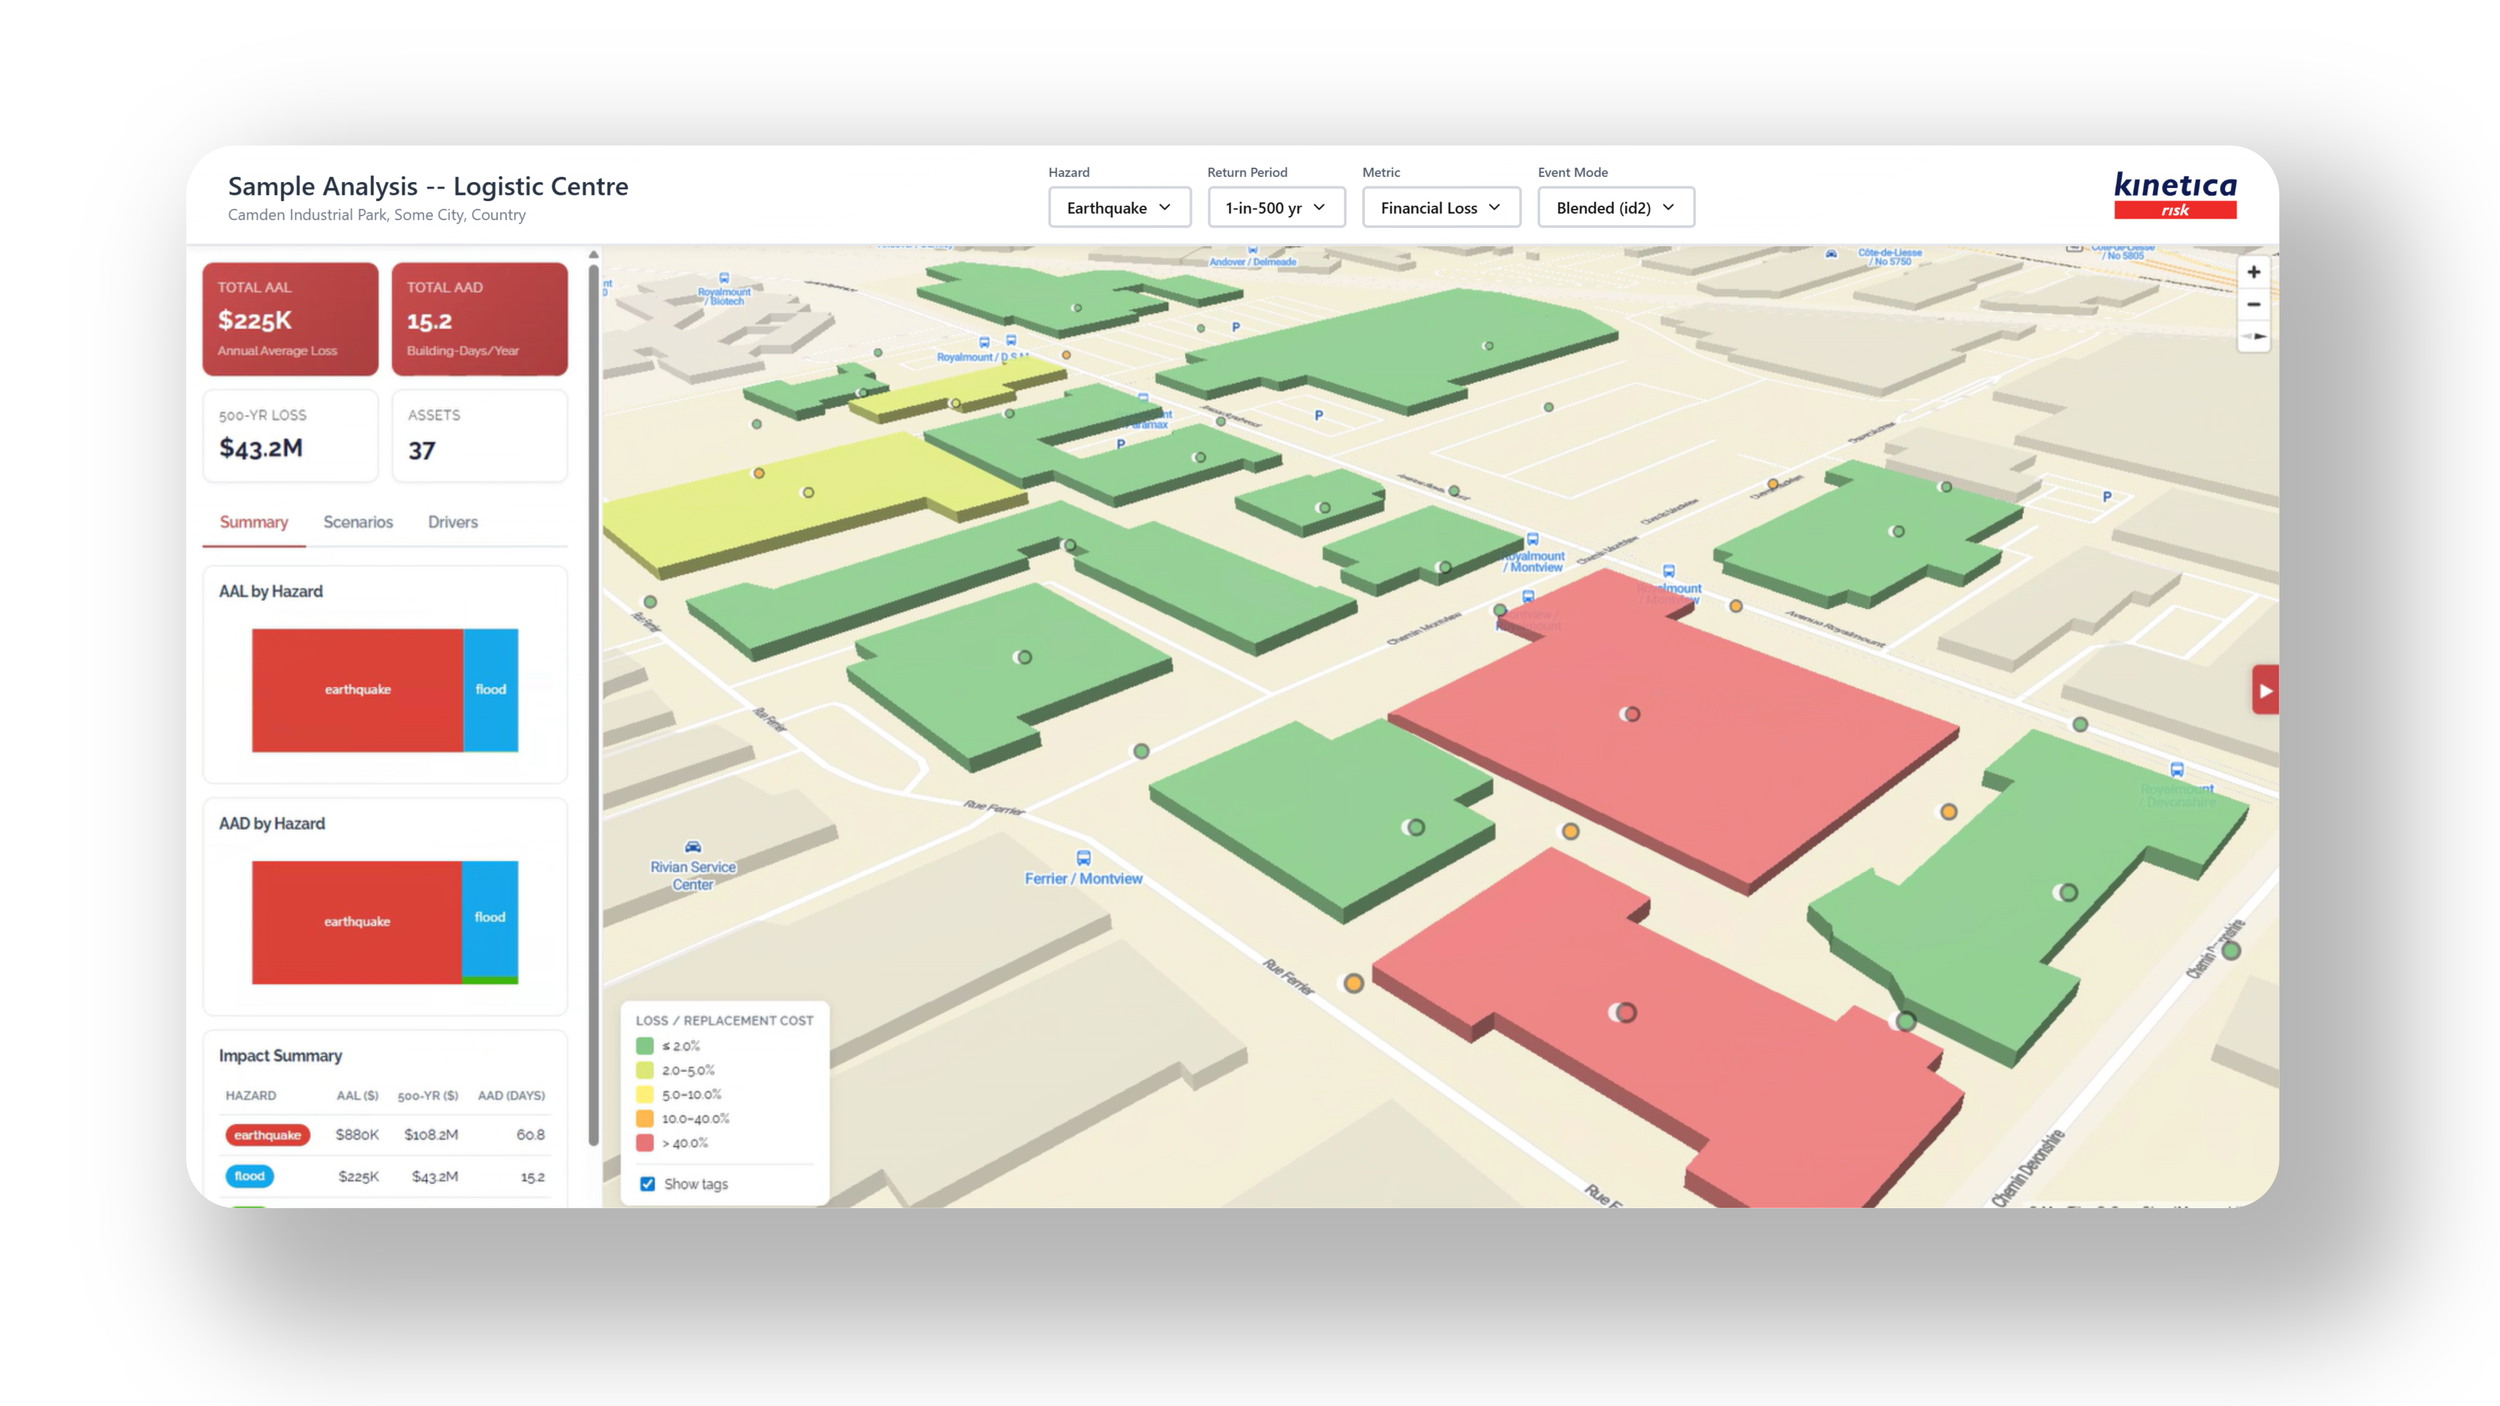Expand the Metric Financial Loss dropdown
Image resolution: width=2500 pixels, height=1406 pixels.
pos(1440,208)
